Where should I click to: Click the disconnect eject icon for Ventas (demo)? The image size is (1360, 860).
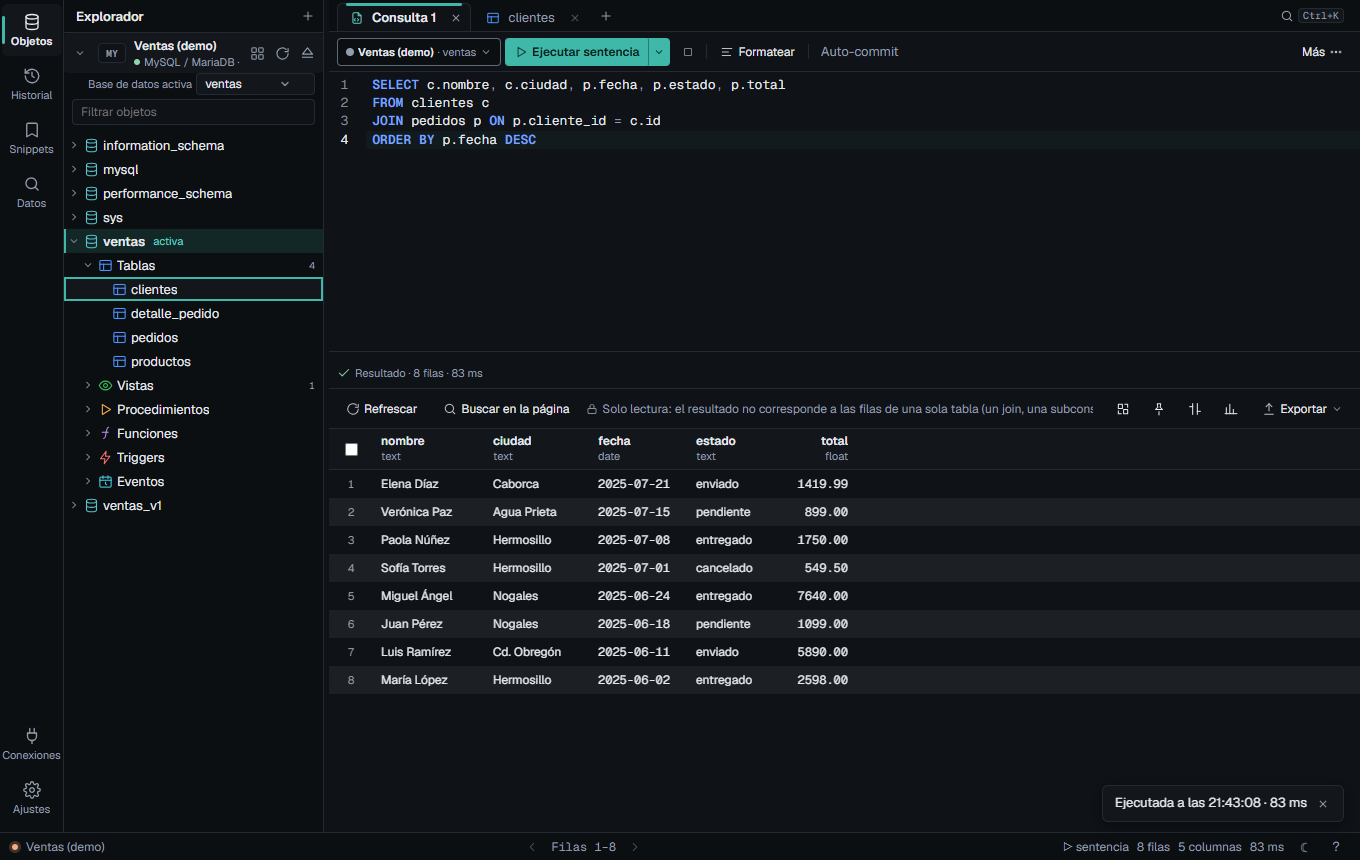(x=307, y=53)
